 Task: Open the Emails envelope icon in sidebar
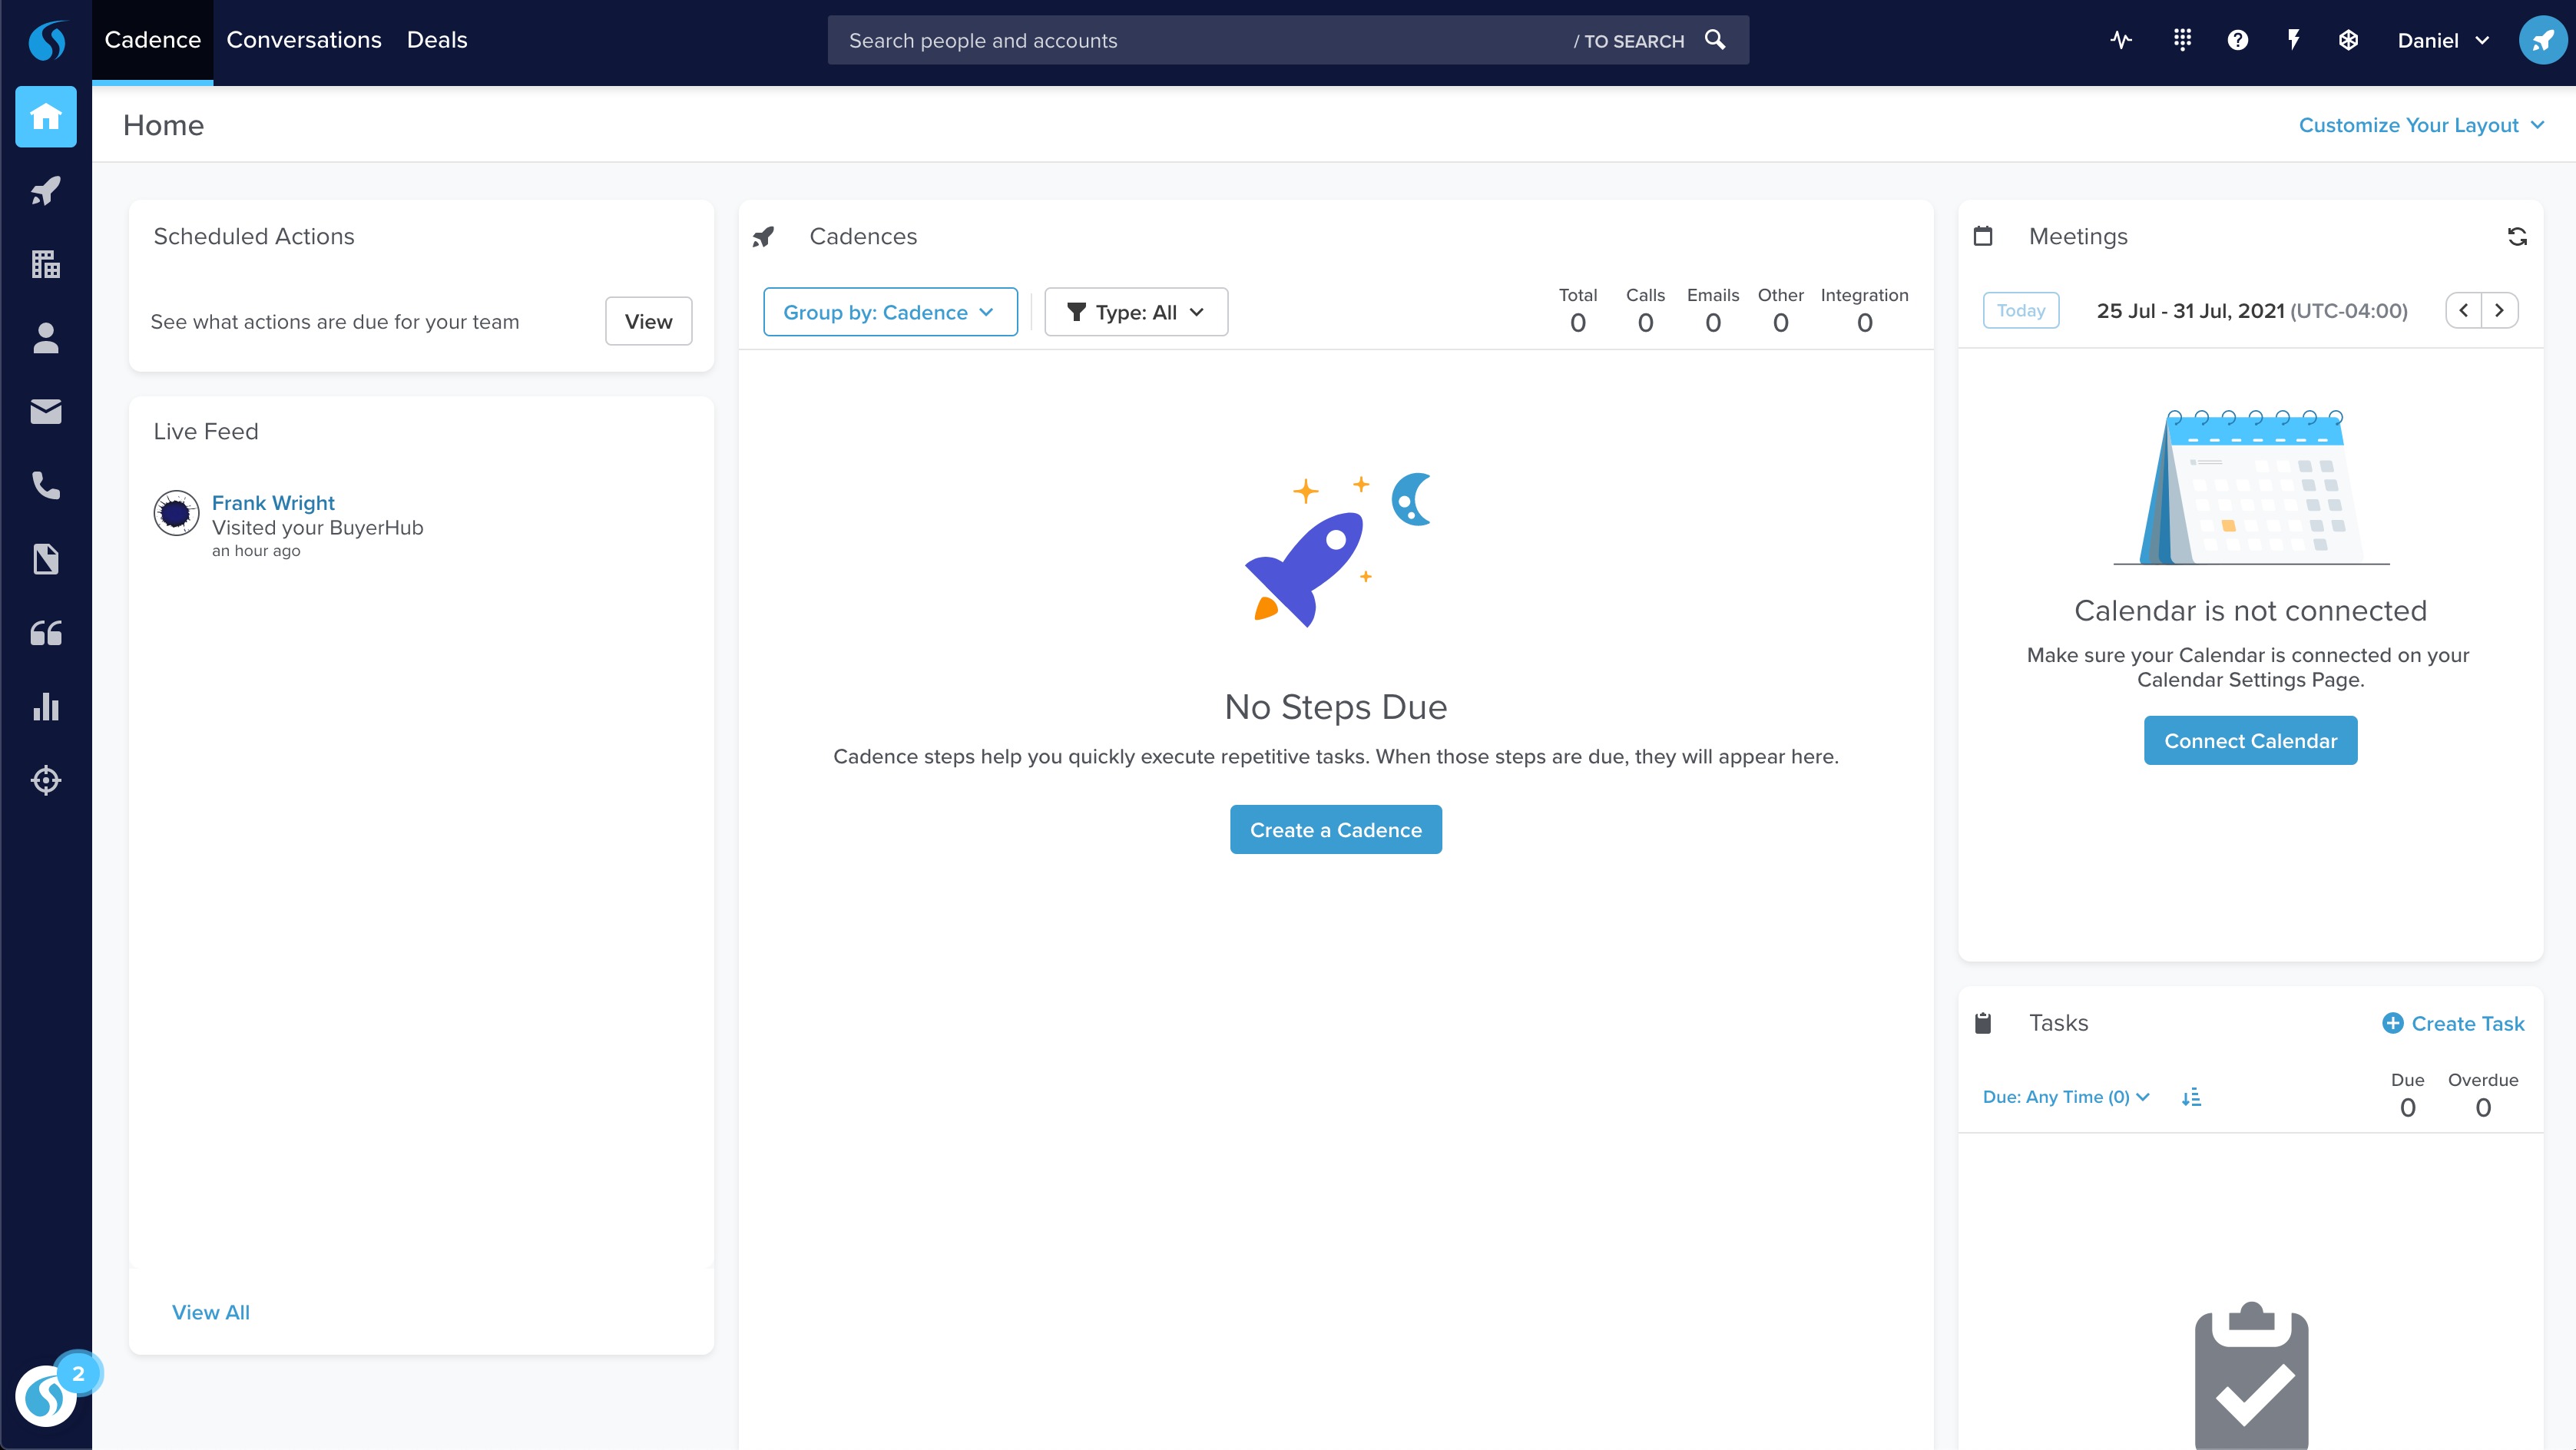coord(46,412)
